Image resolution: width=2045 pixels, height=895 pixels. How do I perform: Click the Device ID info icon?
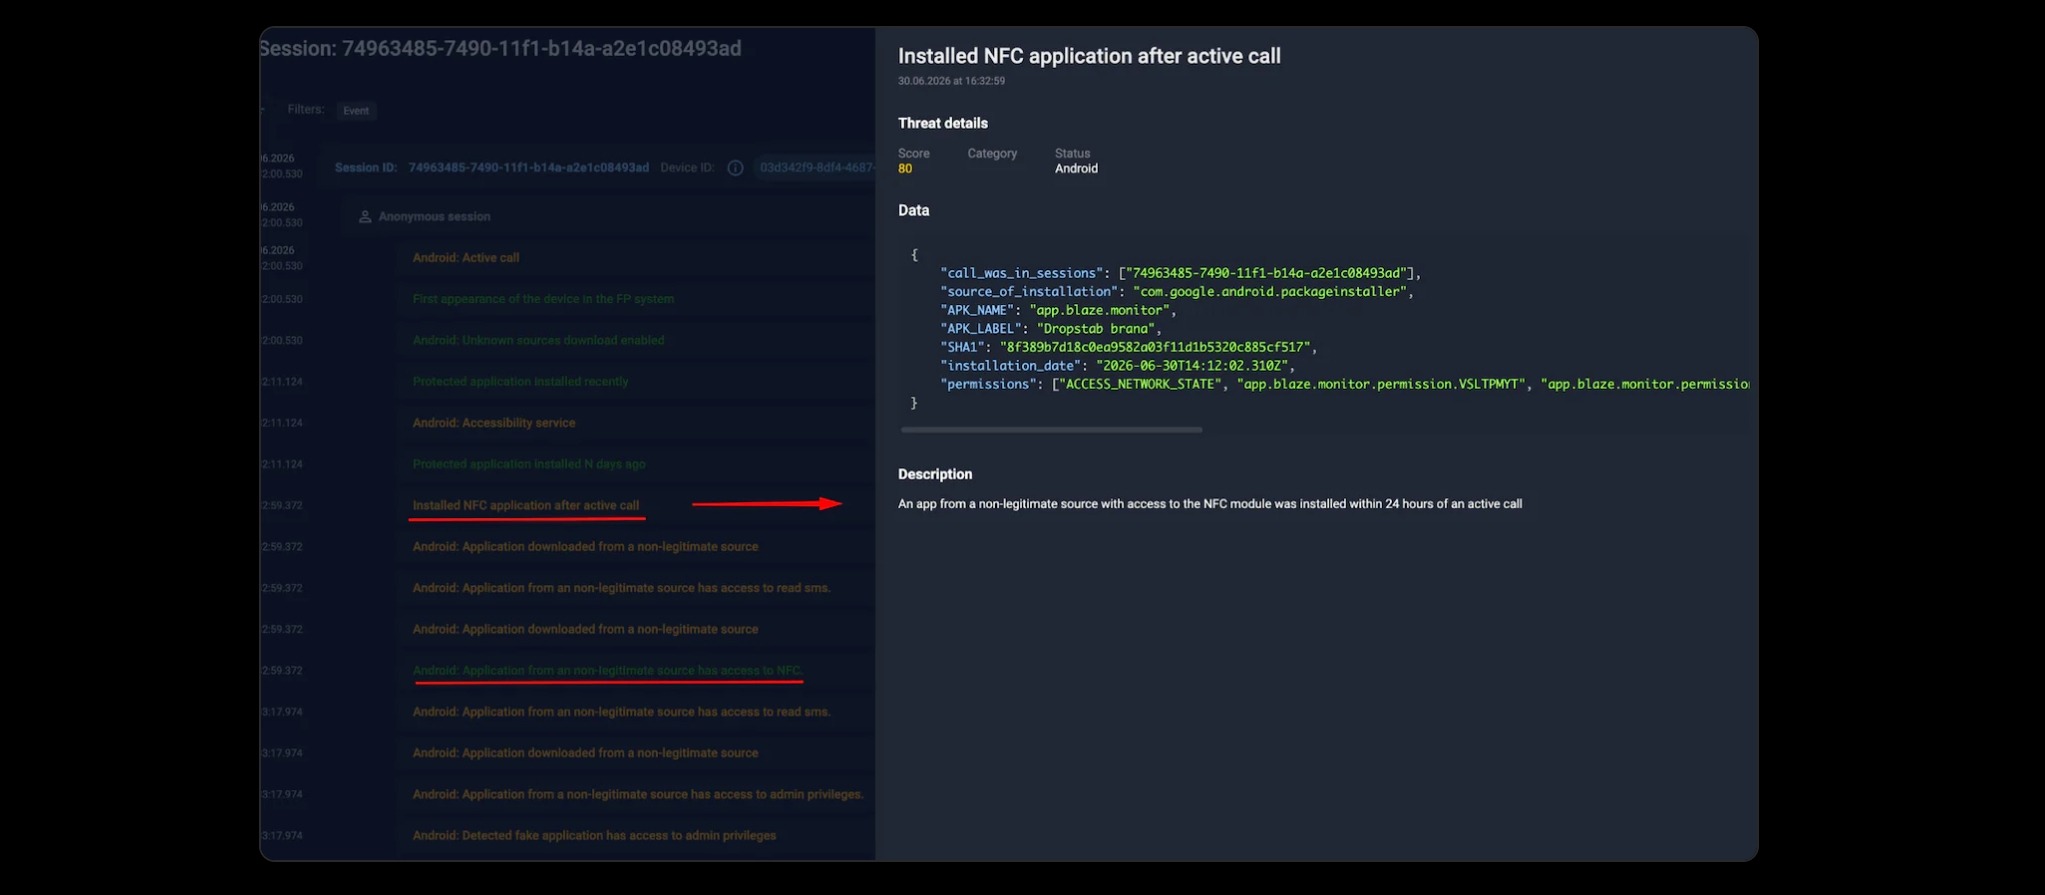[x=735, y=168]
